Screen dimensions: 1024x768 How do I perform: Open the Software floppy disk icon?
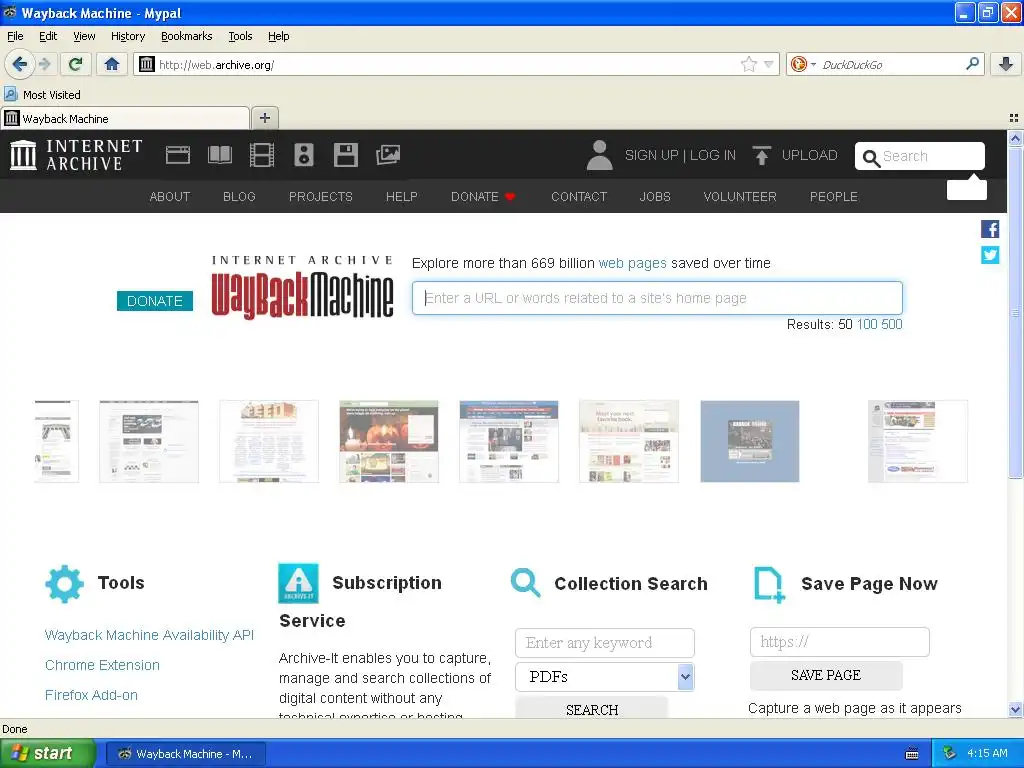tap(345, 155)
